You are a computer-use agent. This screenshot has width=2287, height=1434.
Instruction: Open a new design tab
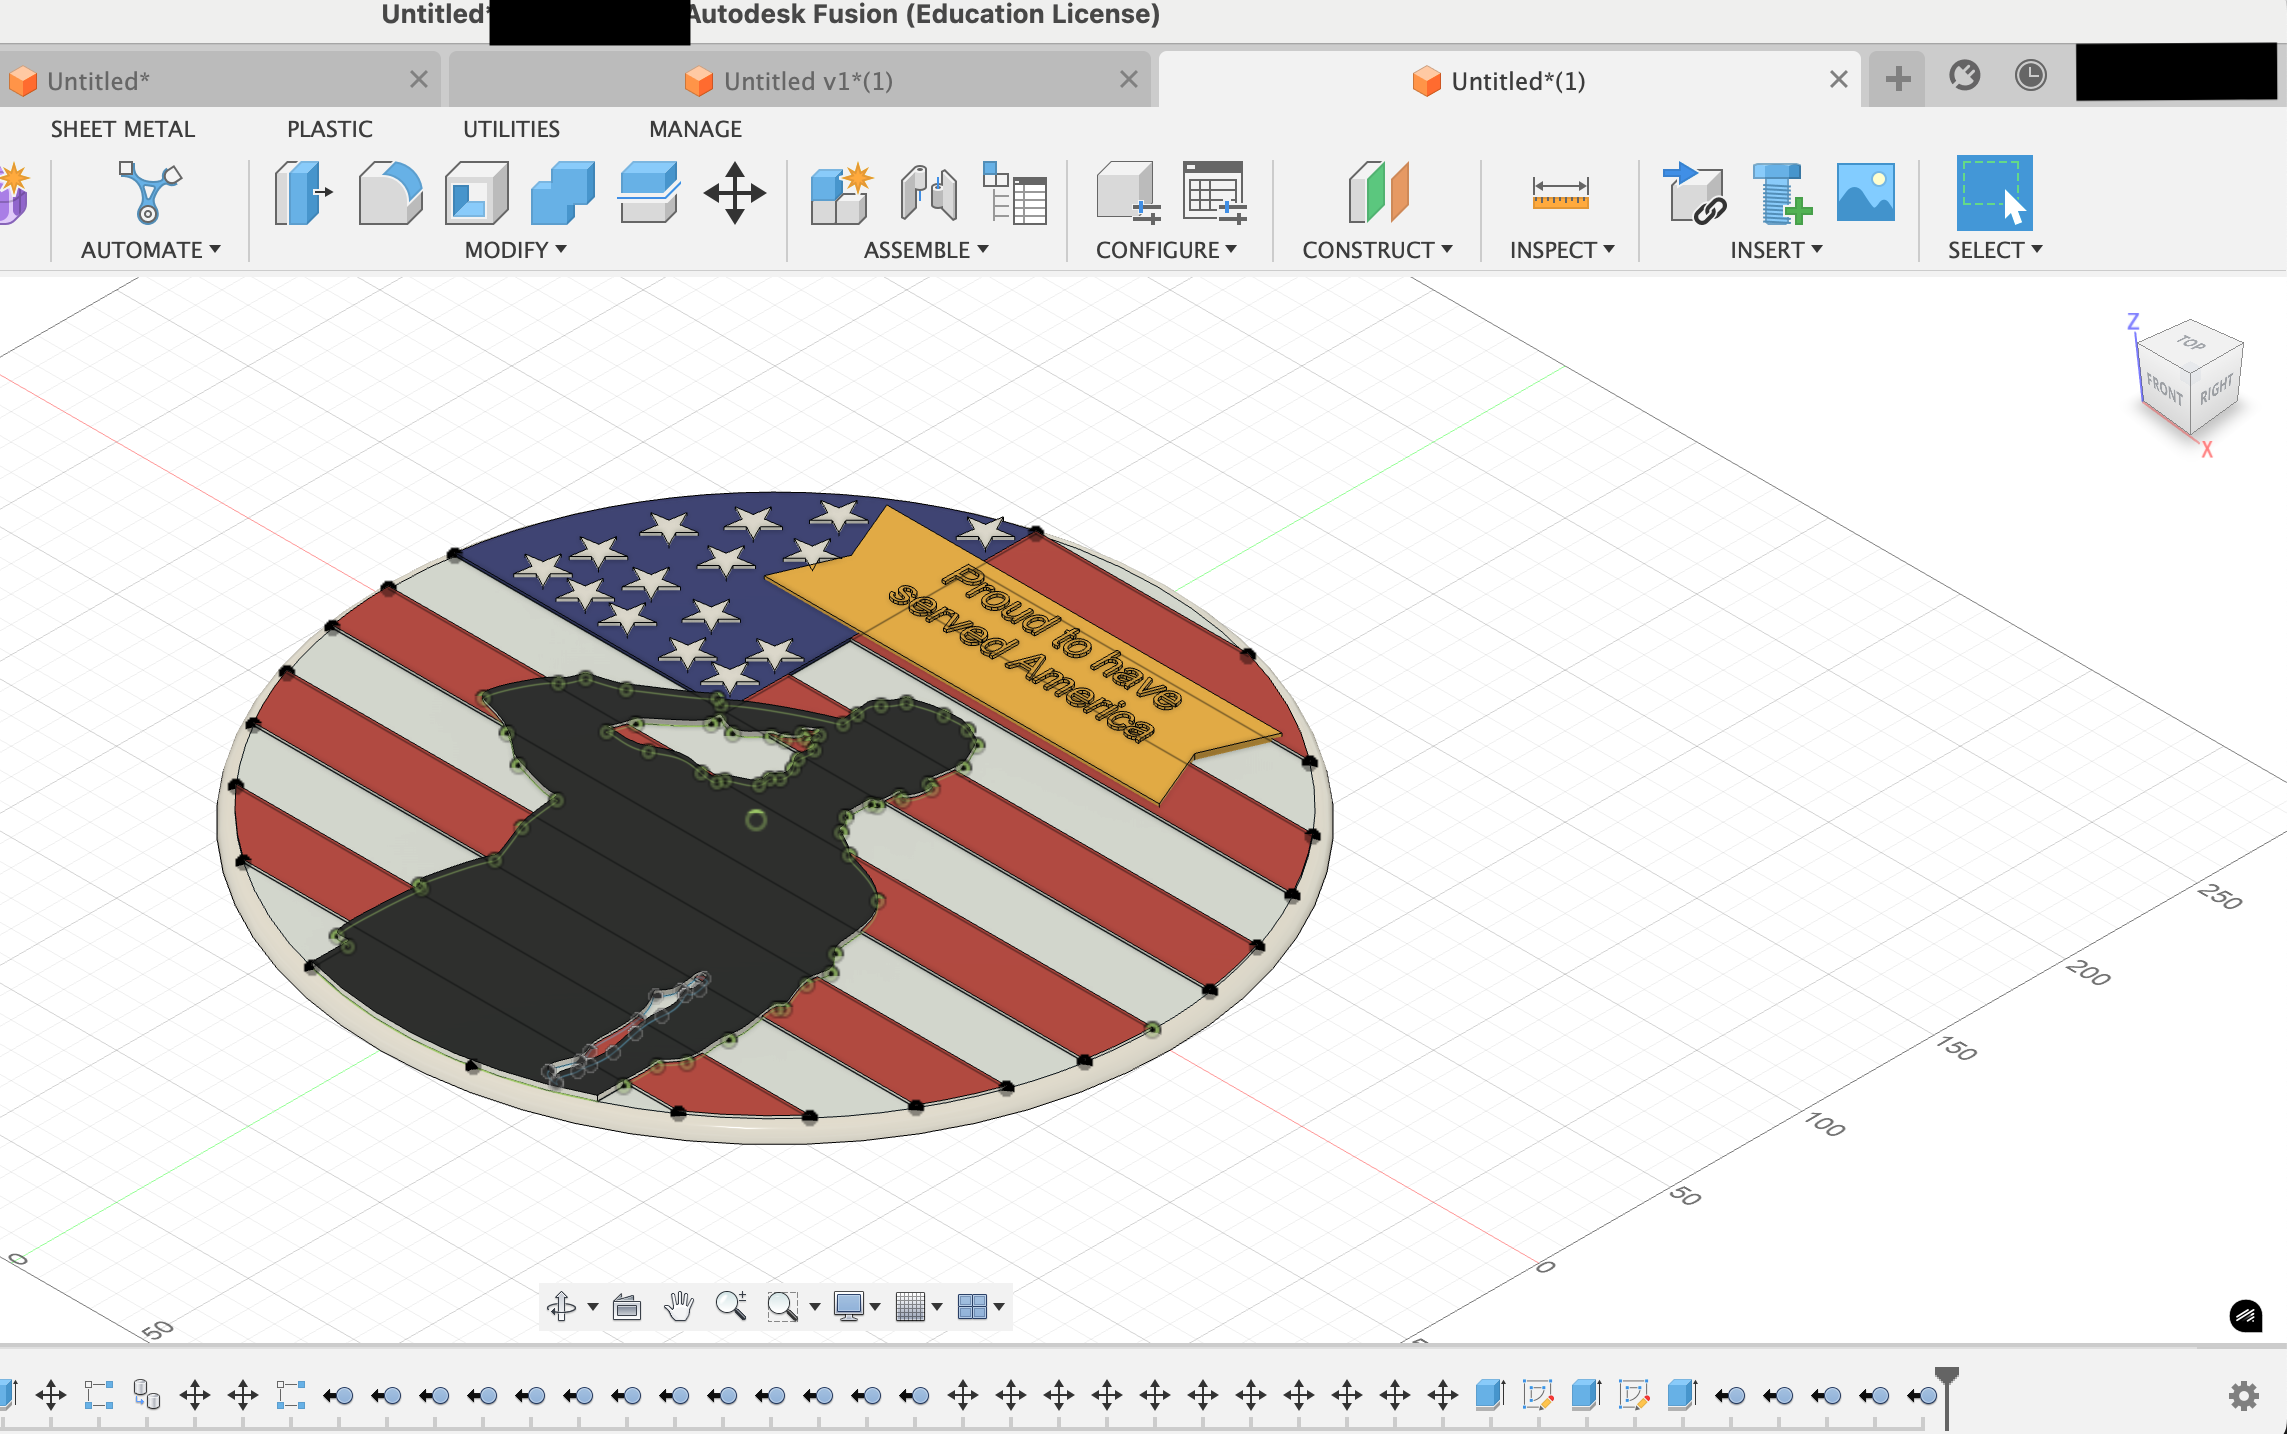(1898, 79)
